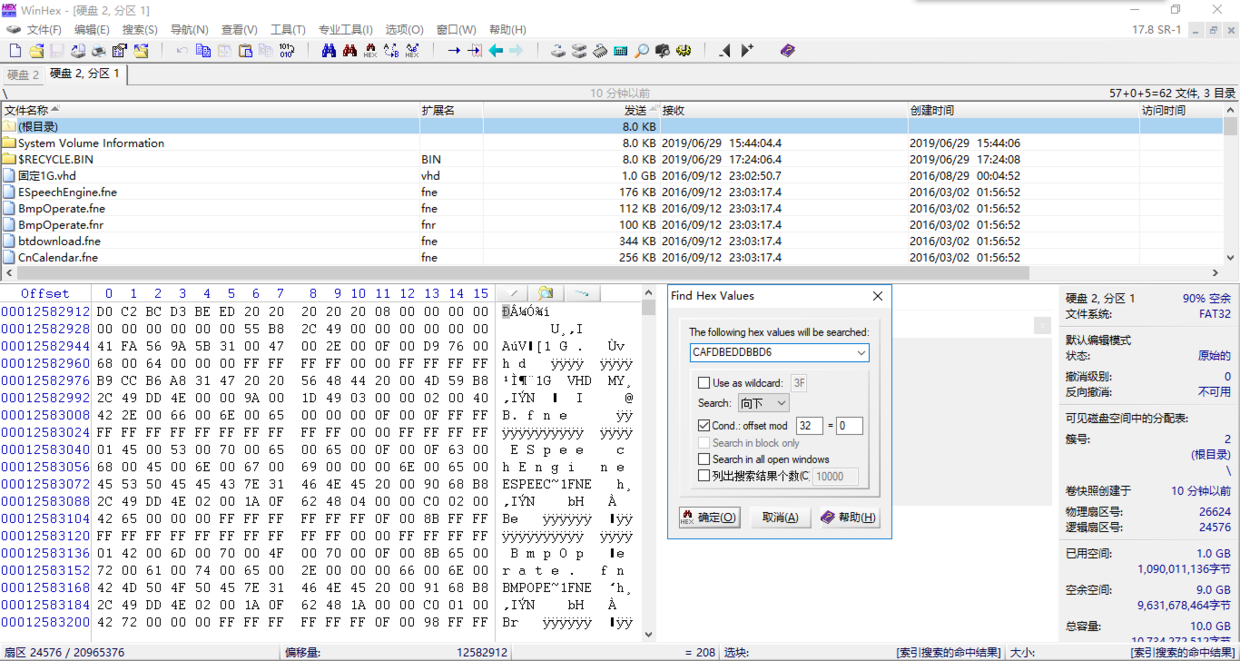Select the CnCalendar.fne file

point(612,257)
